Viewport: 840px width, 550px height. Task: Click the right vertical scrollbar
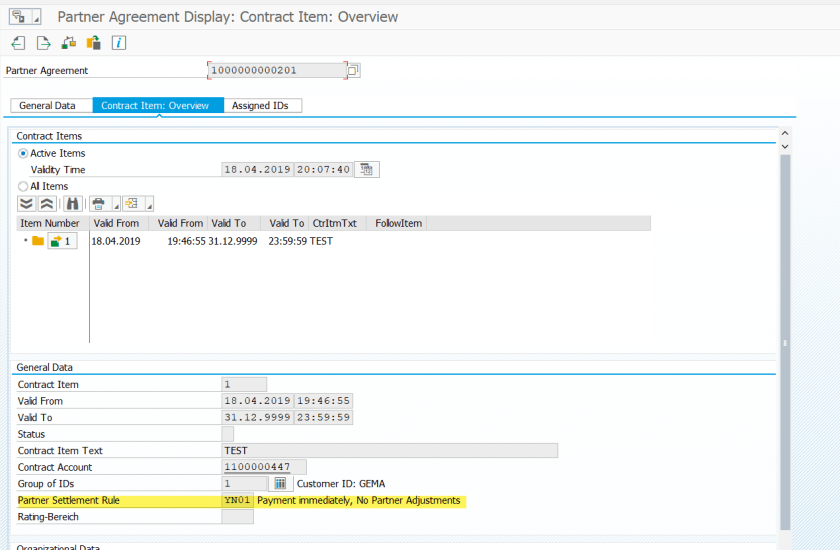coord(785,340)
